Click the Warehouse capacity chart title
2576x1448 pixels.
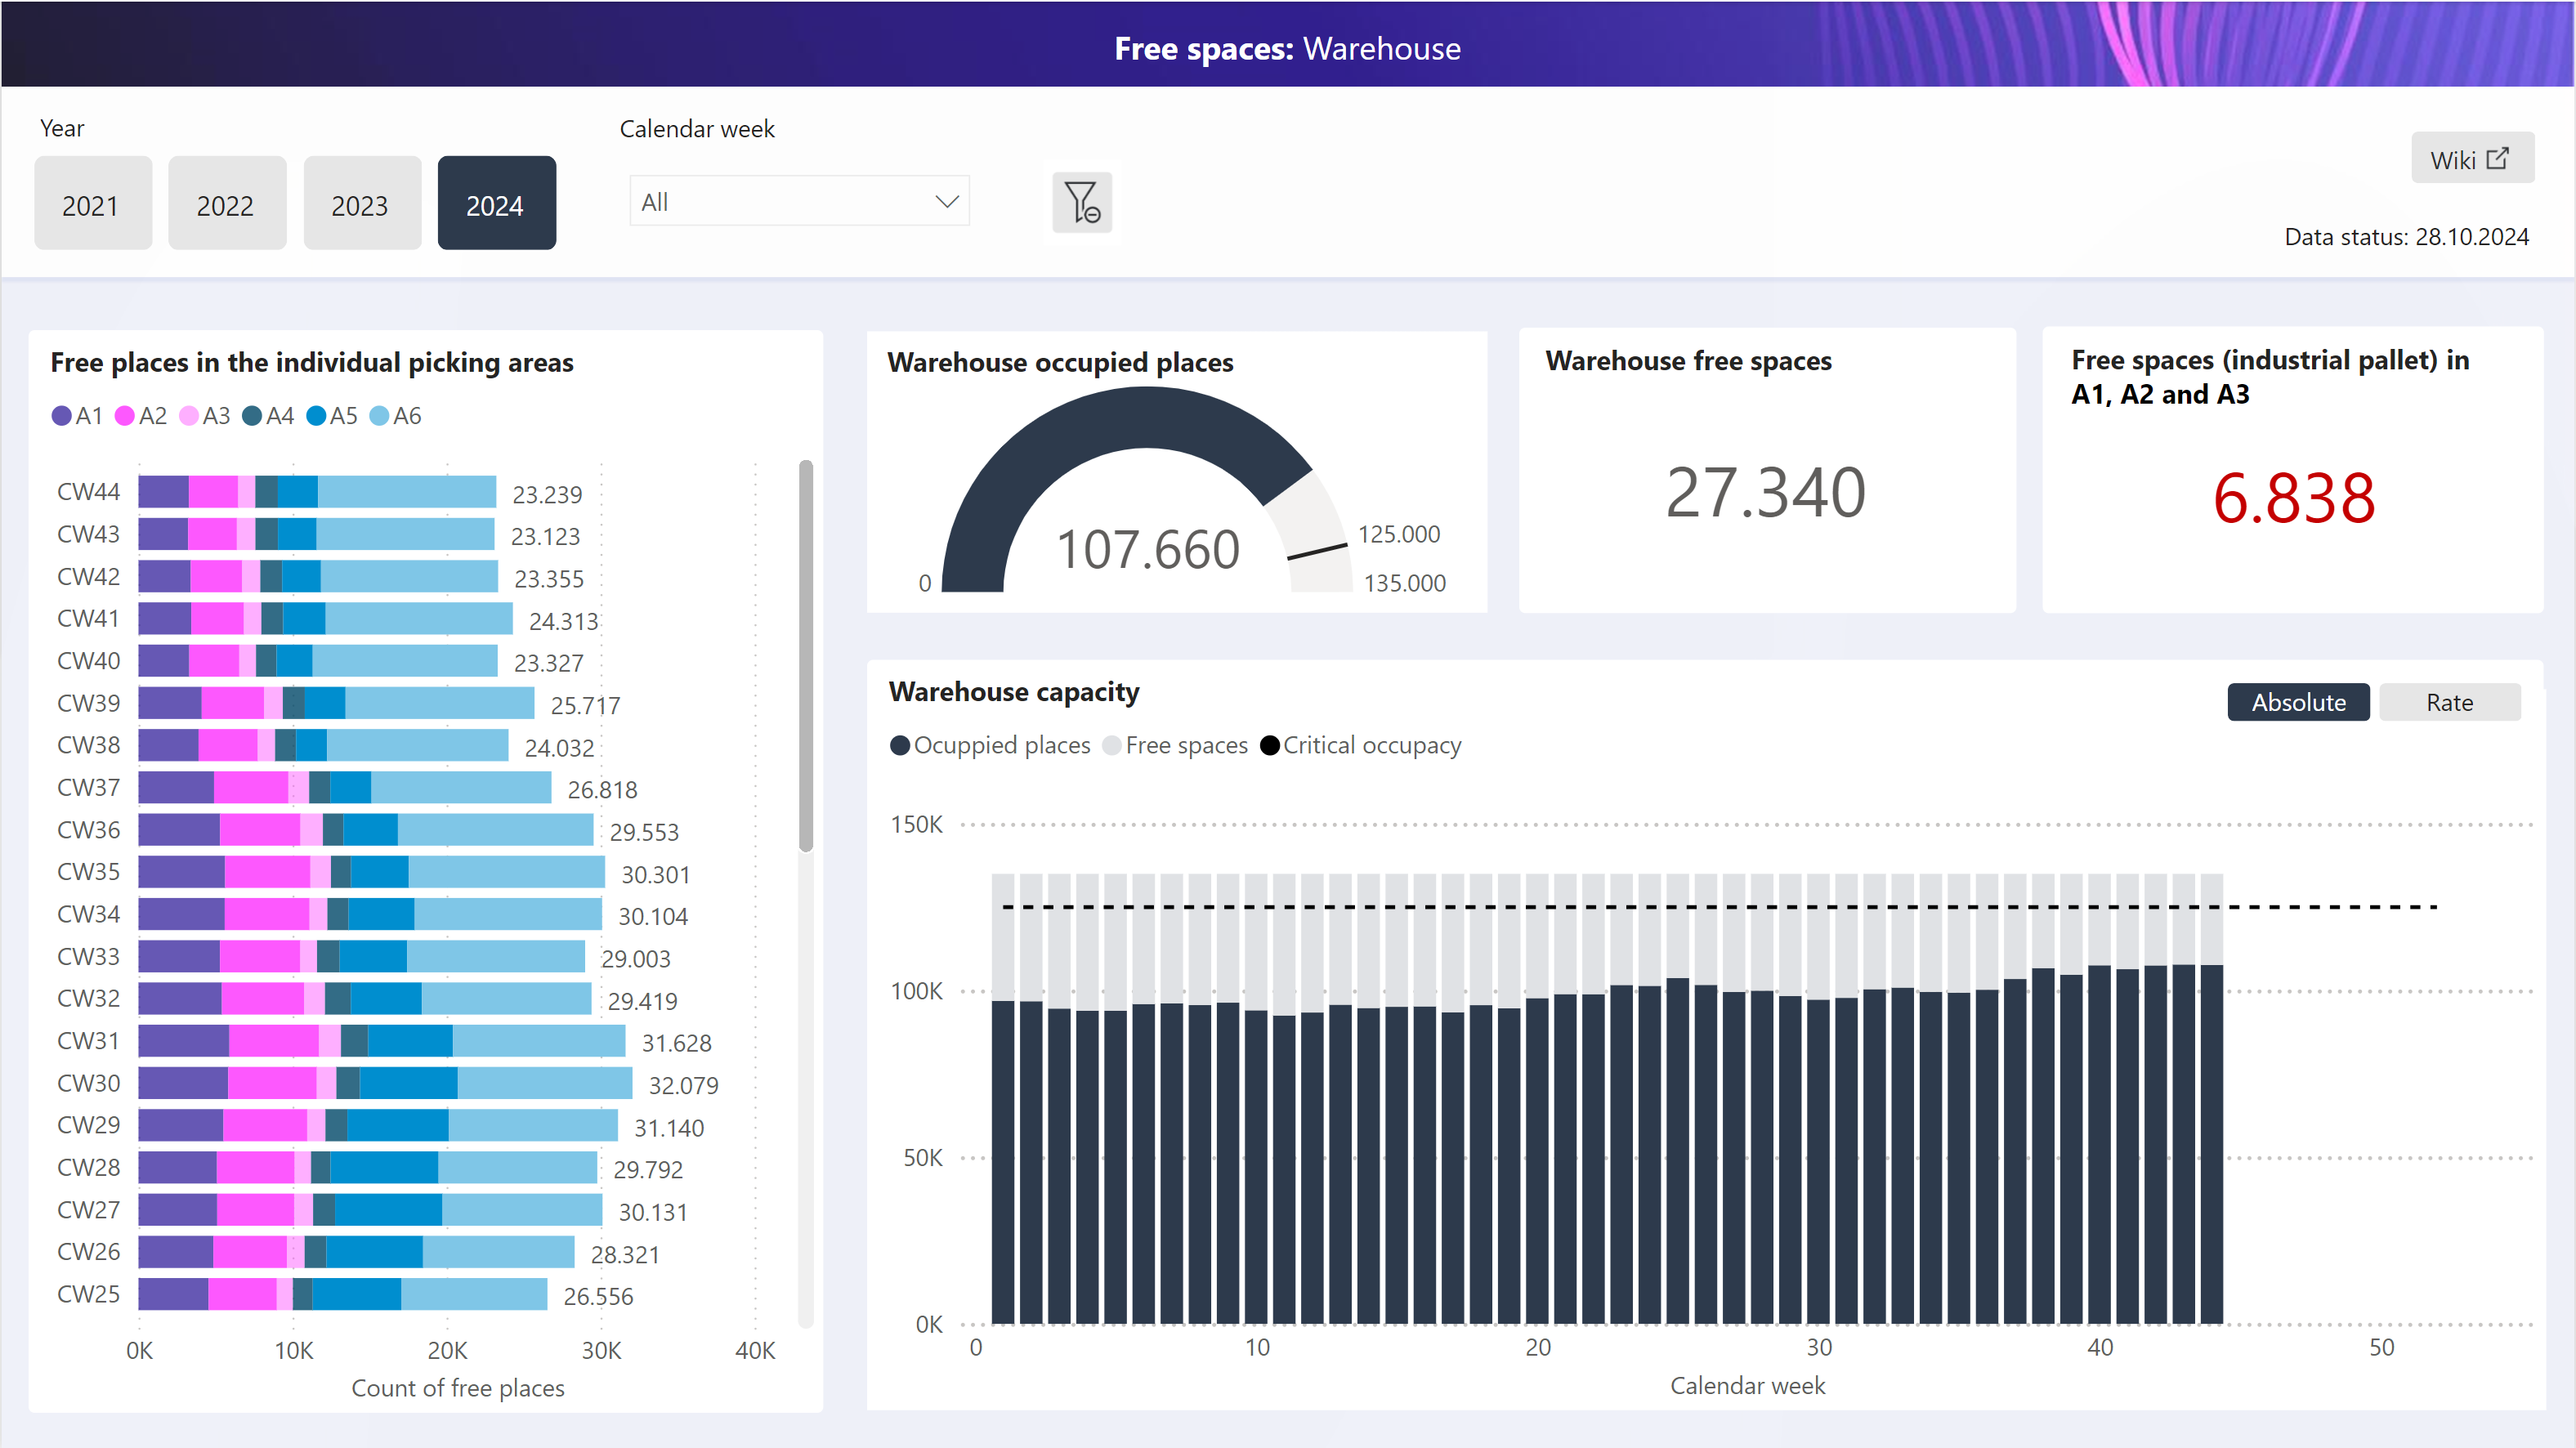coord(1014,692)
